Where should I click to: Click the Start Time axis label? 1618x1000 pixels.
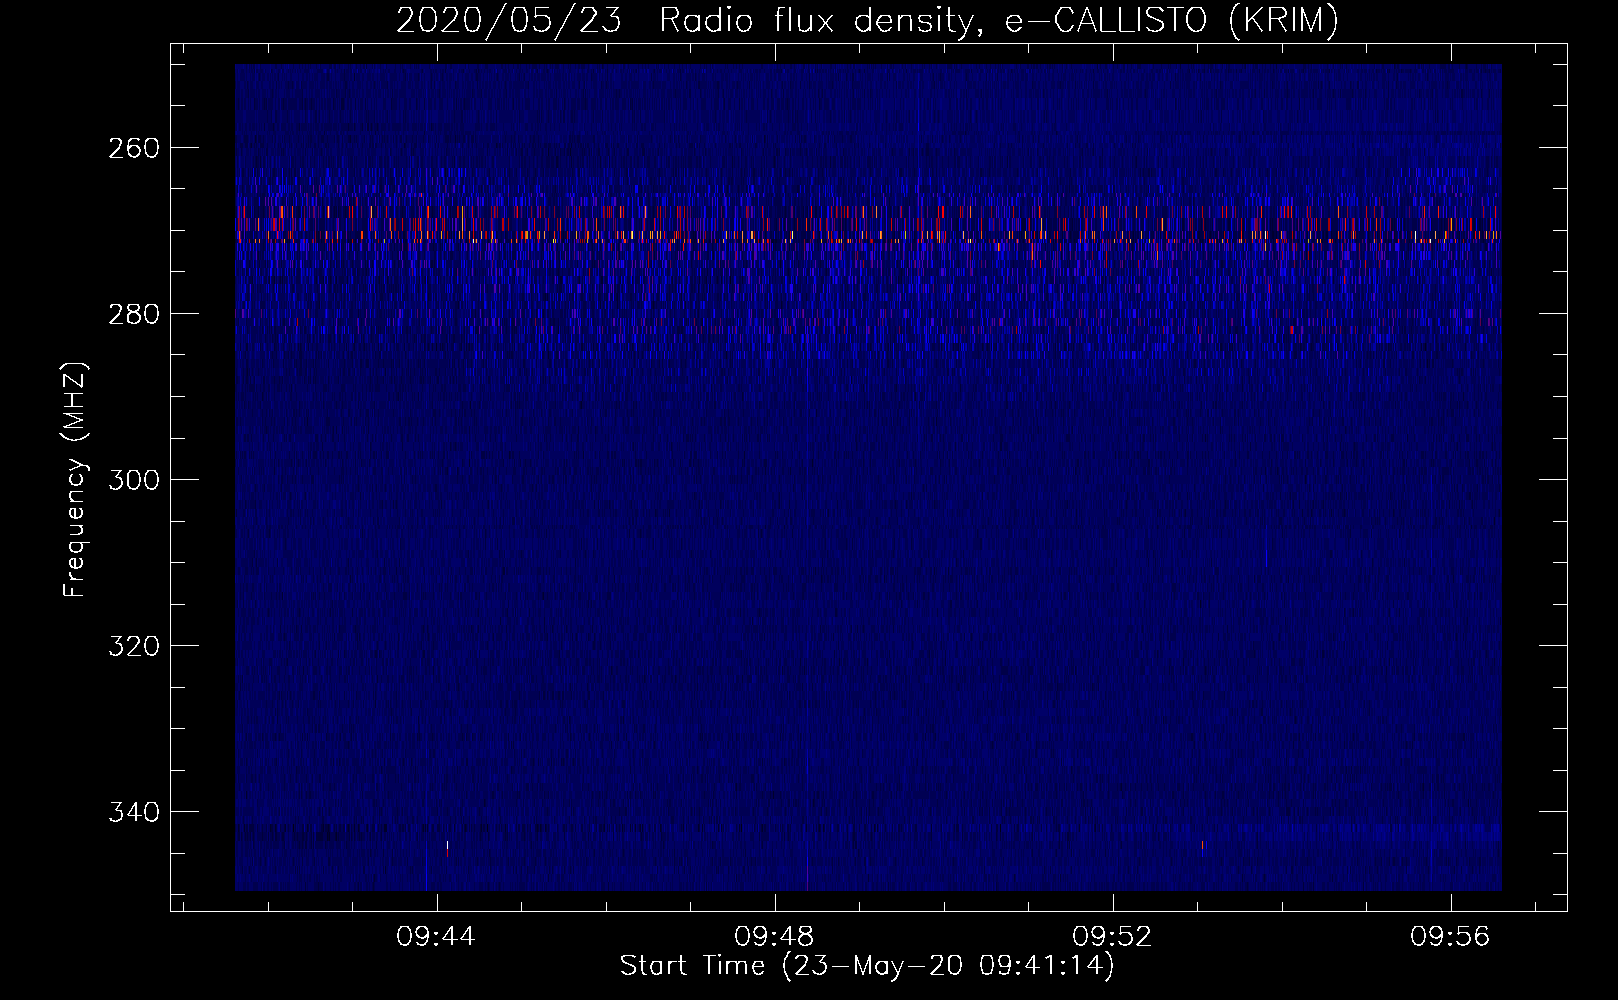coord(867,966)
